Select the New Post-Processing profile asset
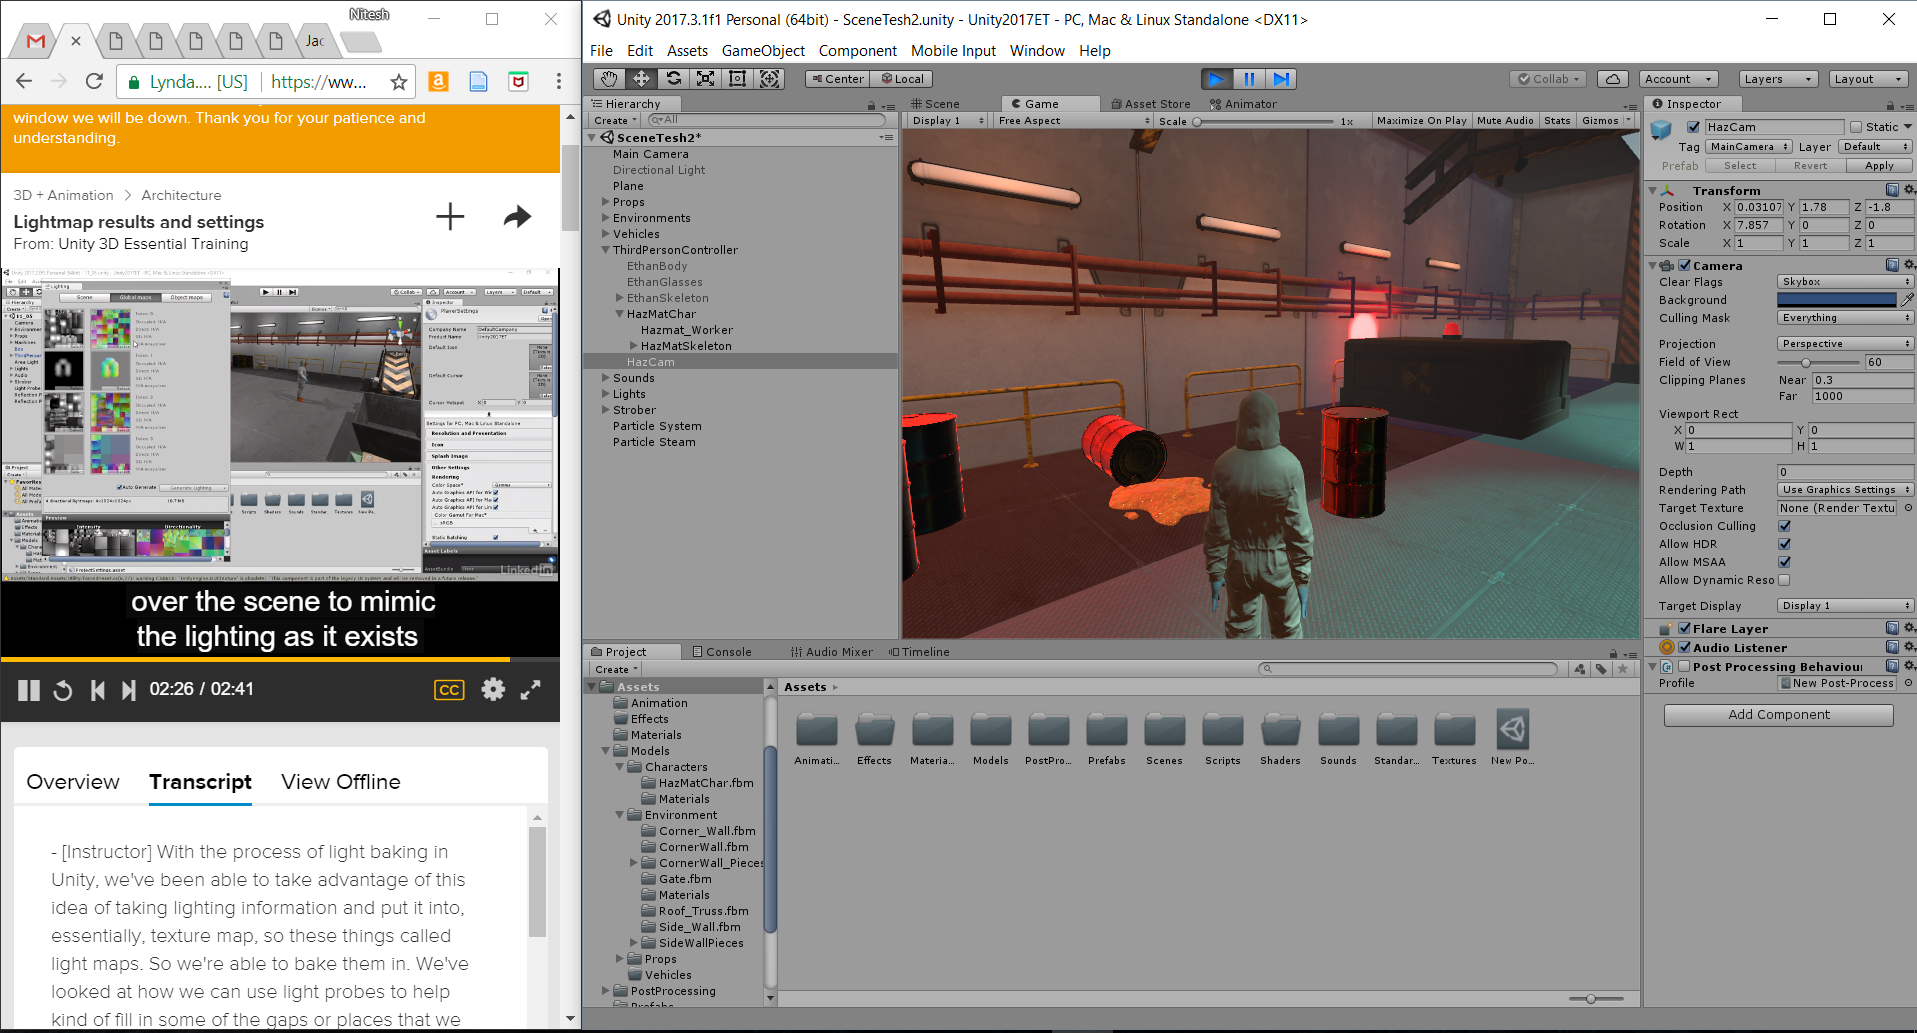This screenshot has height=1033, width=1917. (1513, 739)
